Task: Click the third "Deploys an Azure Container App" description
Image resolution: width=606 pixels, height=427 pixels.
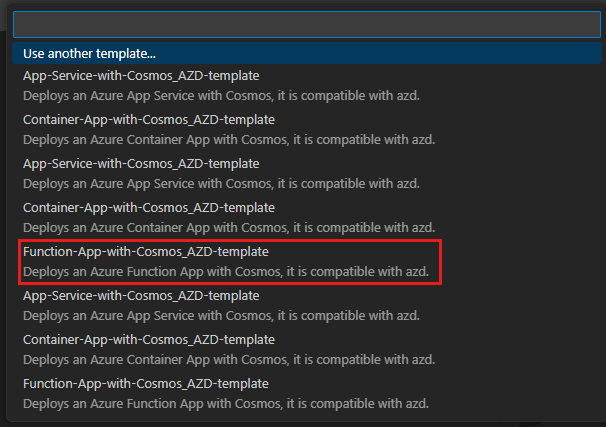Action: coord(226,360)
